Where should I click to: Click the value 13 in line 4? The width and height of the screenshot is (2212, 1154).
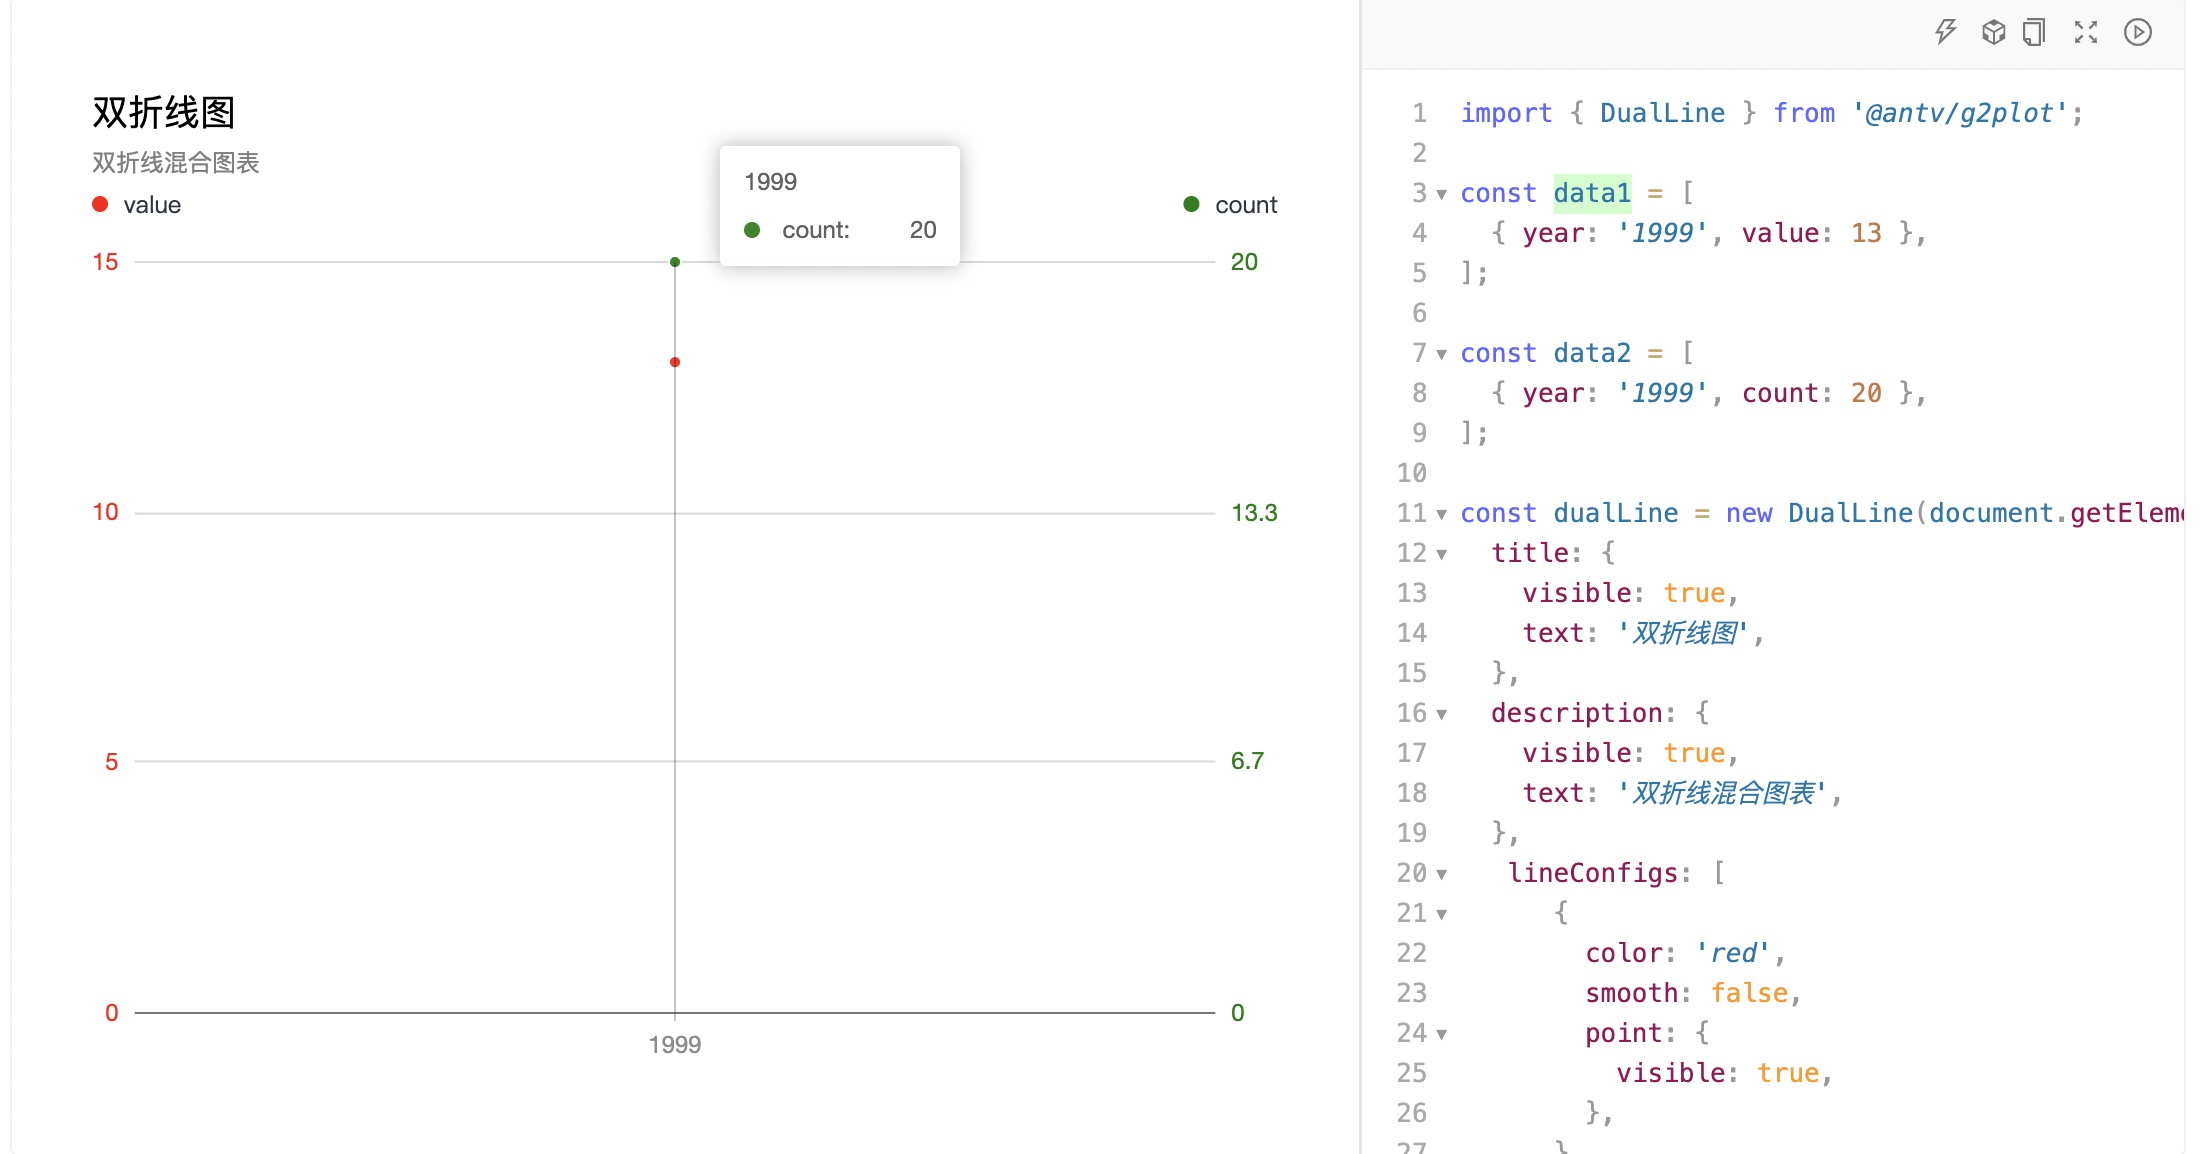point(1866,233)
